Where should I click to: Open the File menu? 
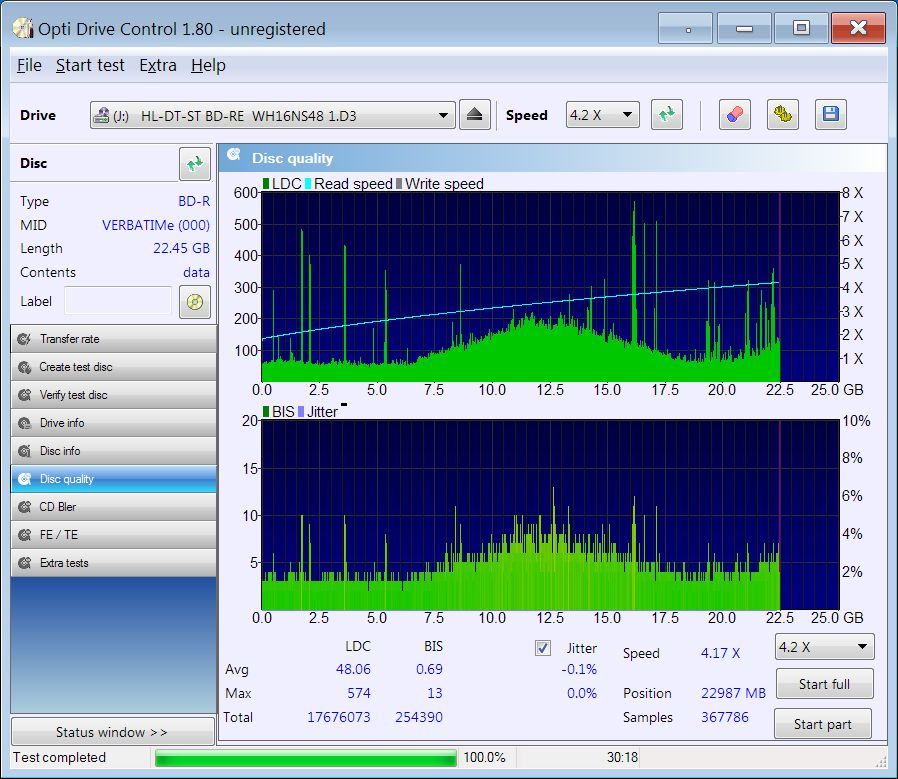29,65
